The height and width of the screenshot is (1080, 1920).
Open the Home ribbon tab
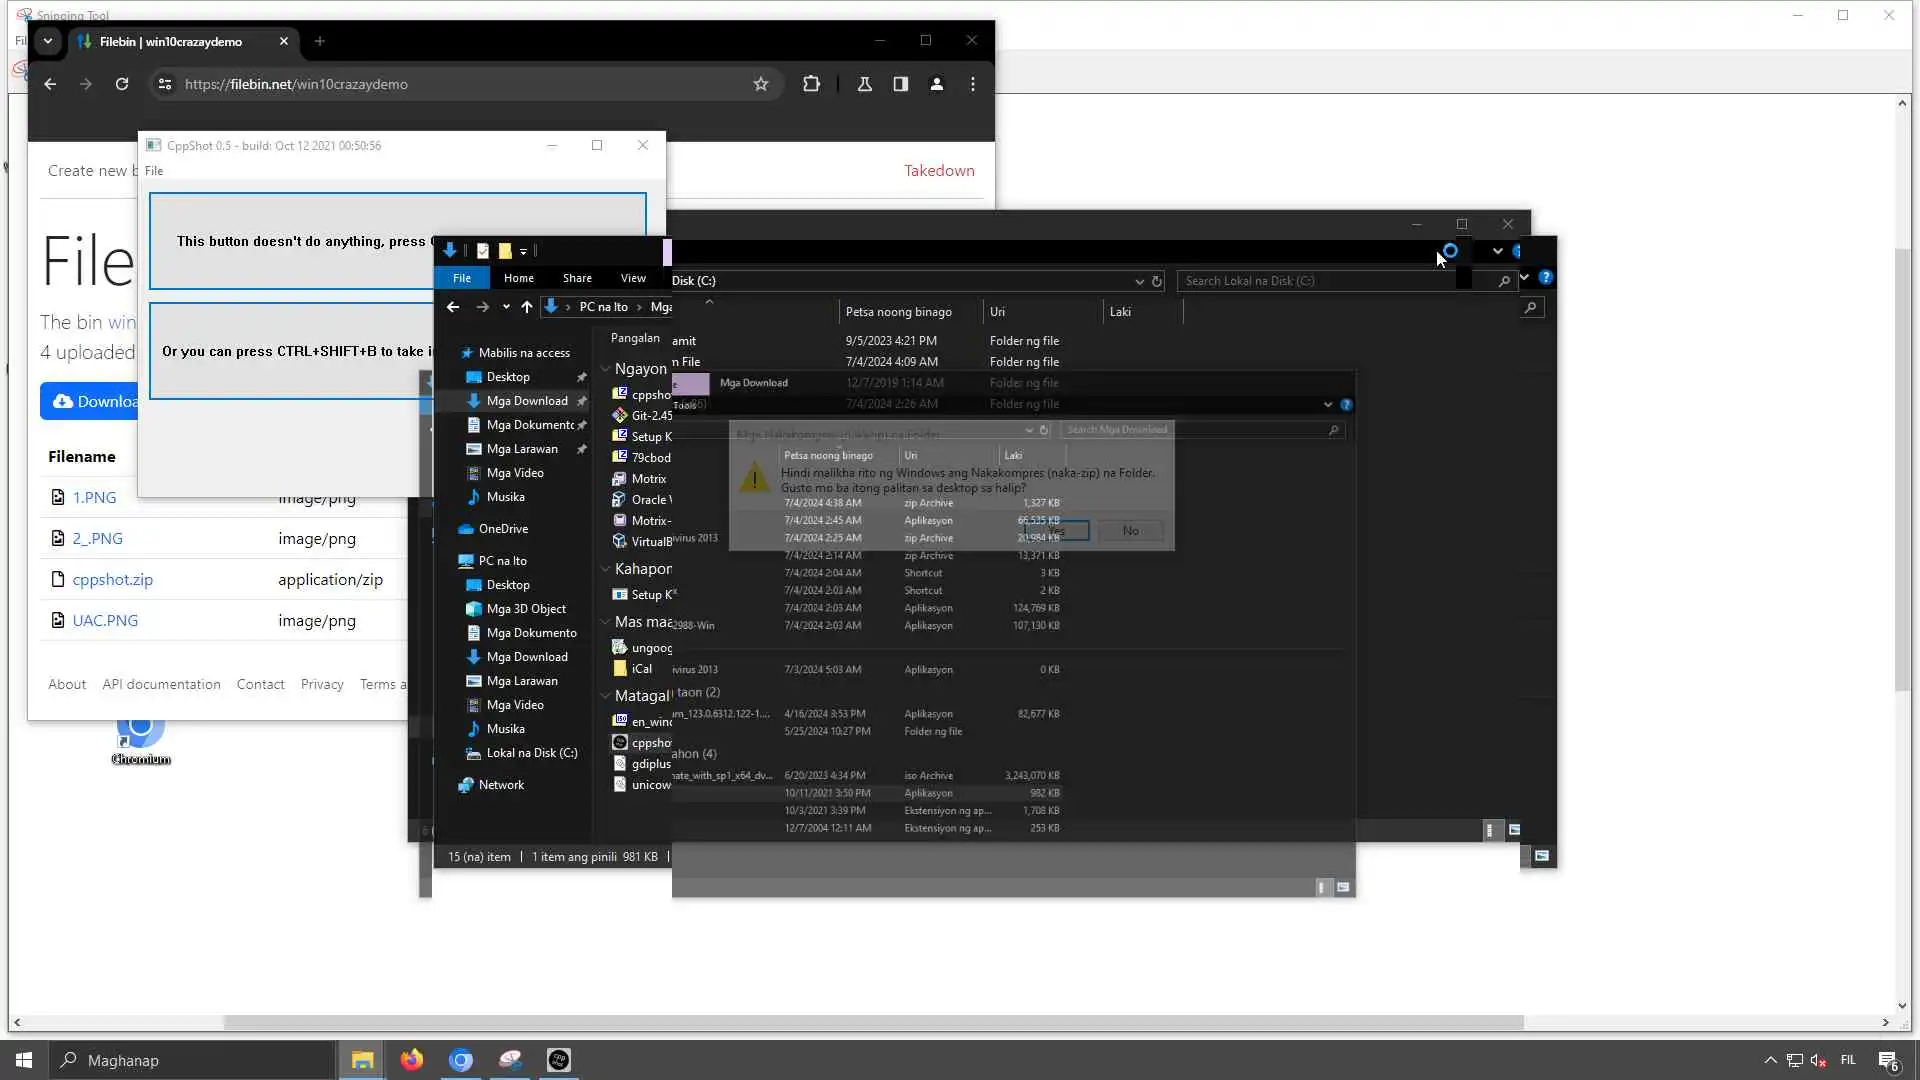click(x=518, y=278)
